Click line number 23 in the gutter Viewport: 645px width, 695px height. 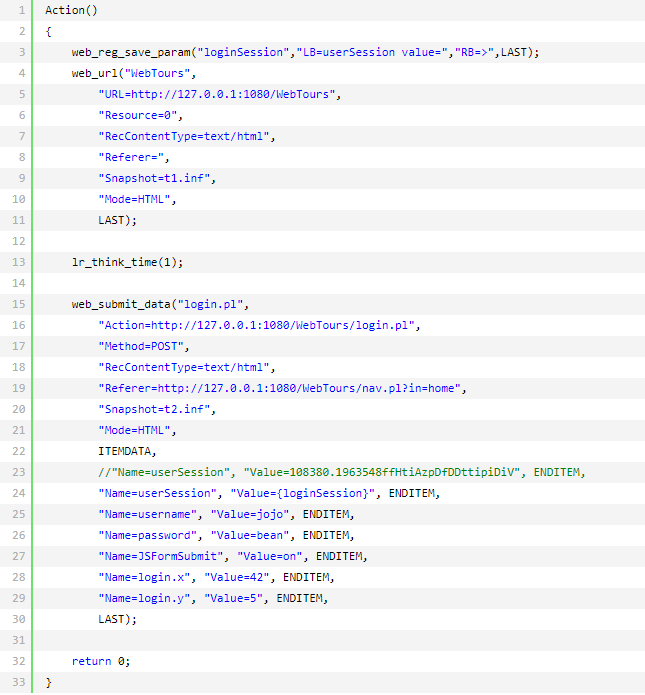pyautogui.click(x=19, y=472)
